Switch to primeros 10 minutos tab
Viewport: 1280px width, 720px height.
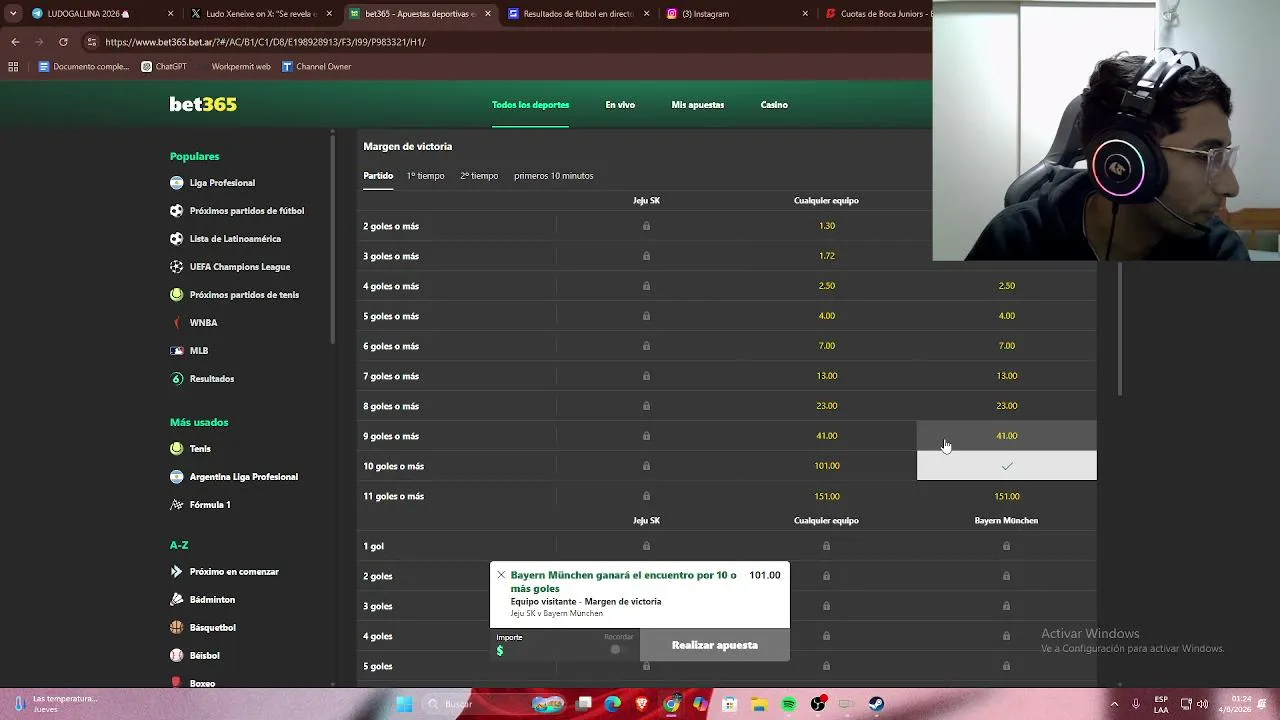click(554, 176)
